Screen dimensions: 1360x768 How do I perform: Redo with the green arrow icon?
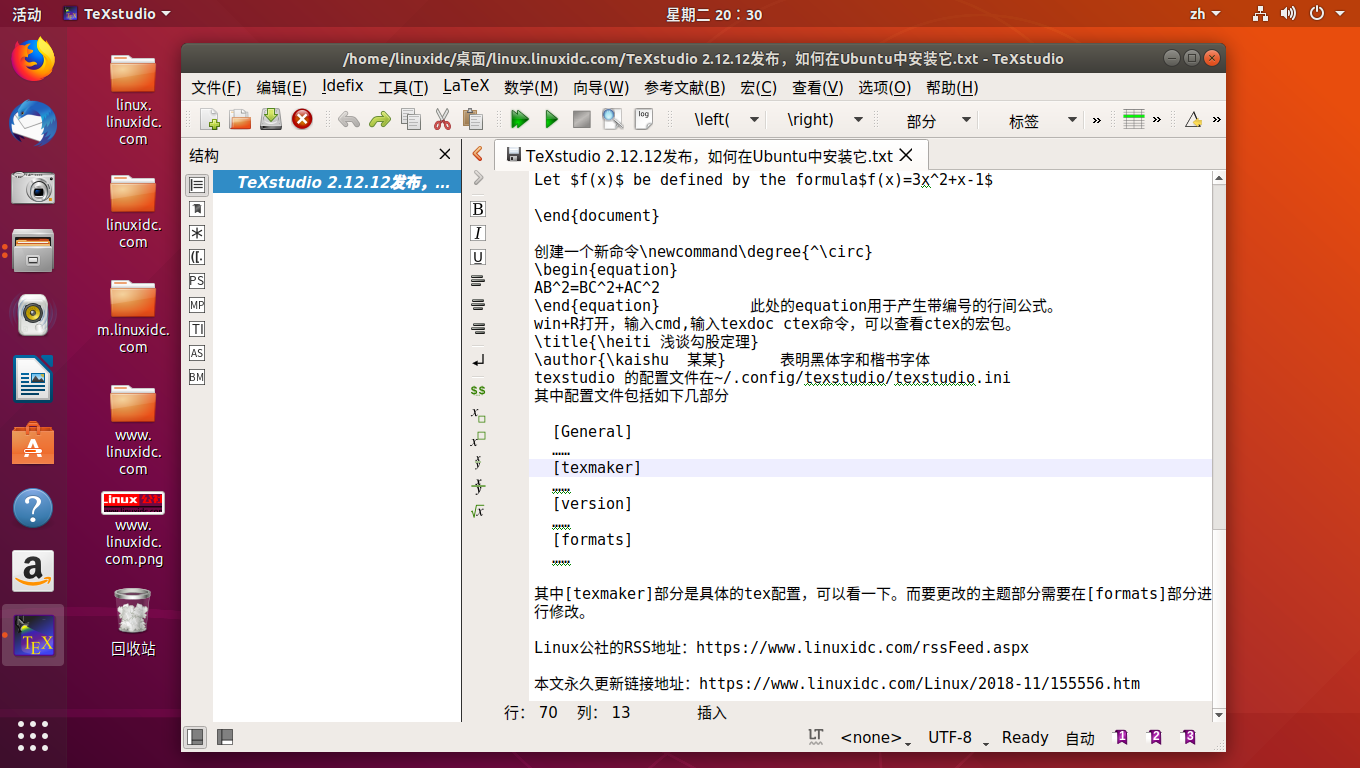coord(379,120)
